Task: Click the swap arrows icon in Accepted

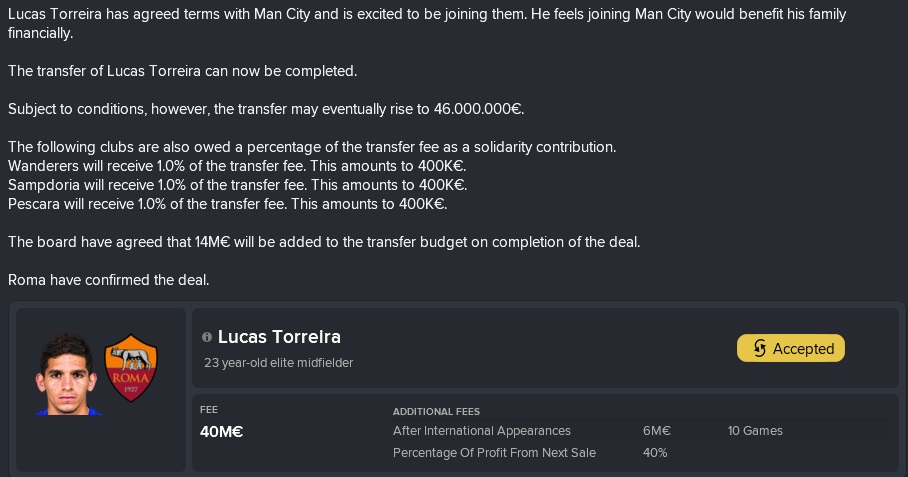Action: [760, 348]
